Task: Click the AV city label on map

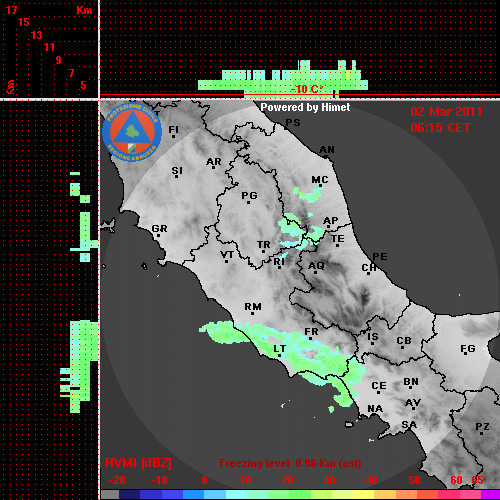Action: click(x=413, y=403)
